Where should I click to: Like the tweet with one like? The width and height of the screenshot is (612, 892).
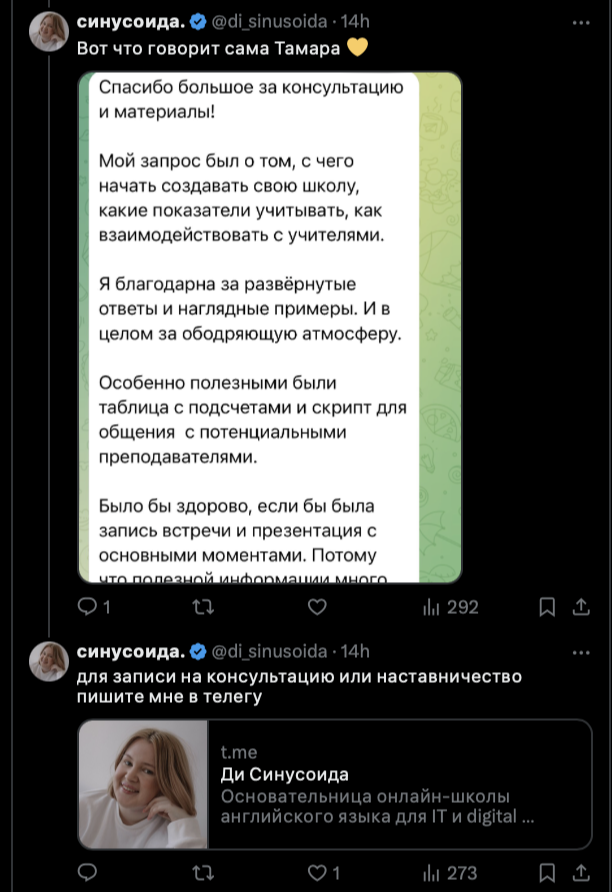coord(323,872)
